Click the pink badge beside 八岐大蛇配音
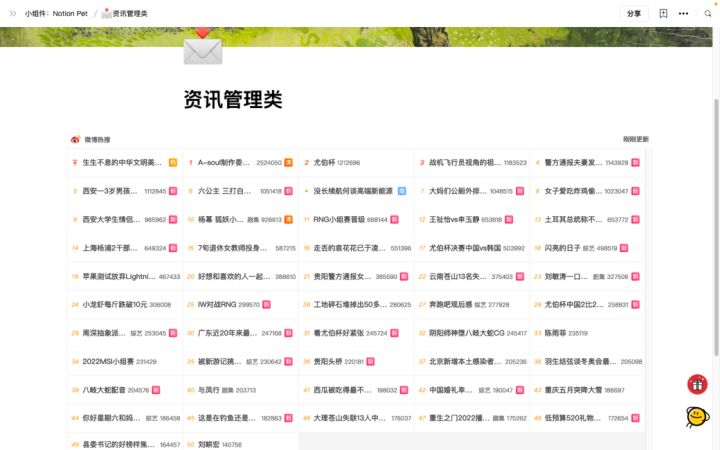The width and height of the screenshot is (720, 450). [x=156, y=390]
